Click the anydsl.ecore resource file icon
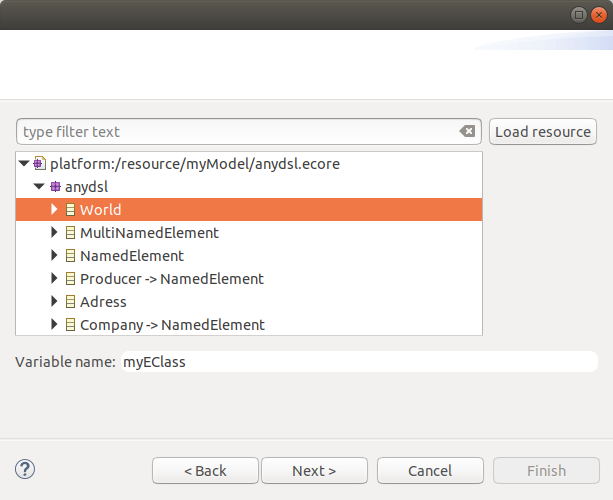Image resolution: width=613 pixels, height=500 pixels. [40, 164]
